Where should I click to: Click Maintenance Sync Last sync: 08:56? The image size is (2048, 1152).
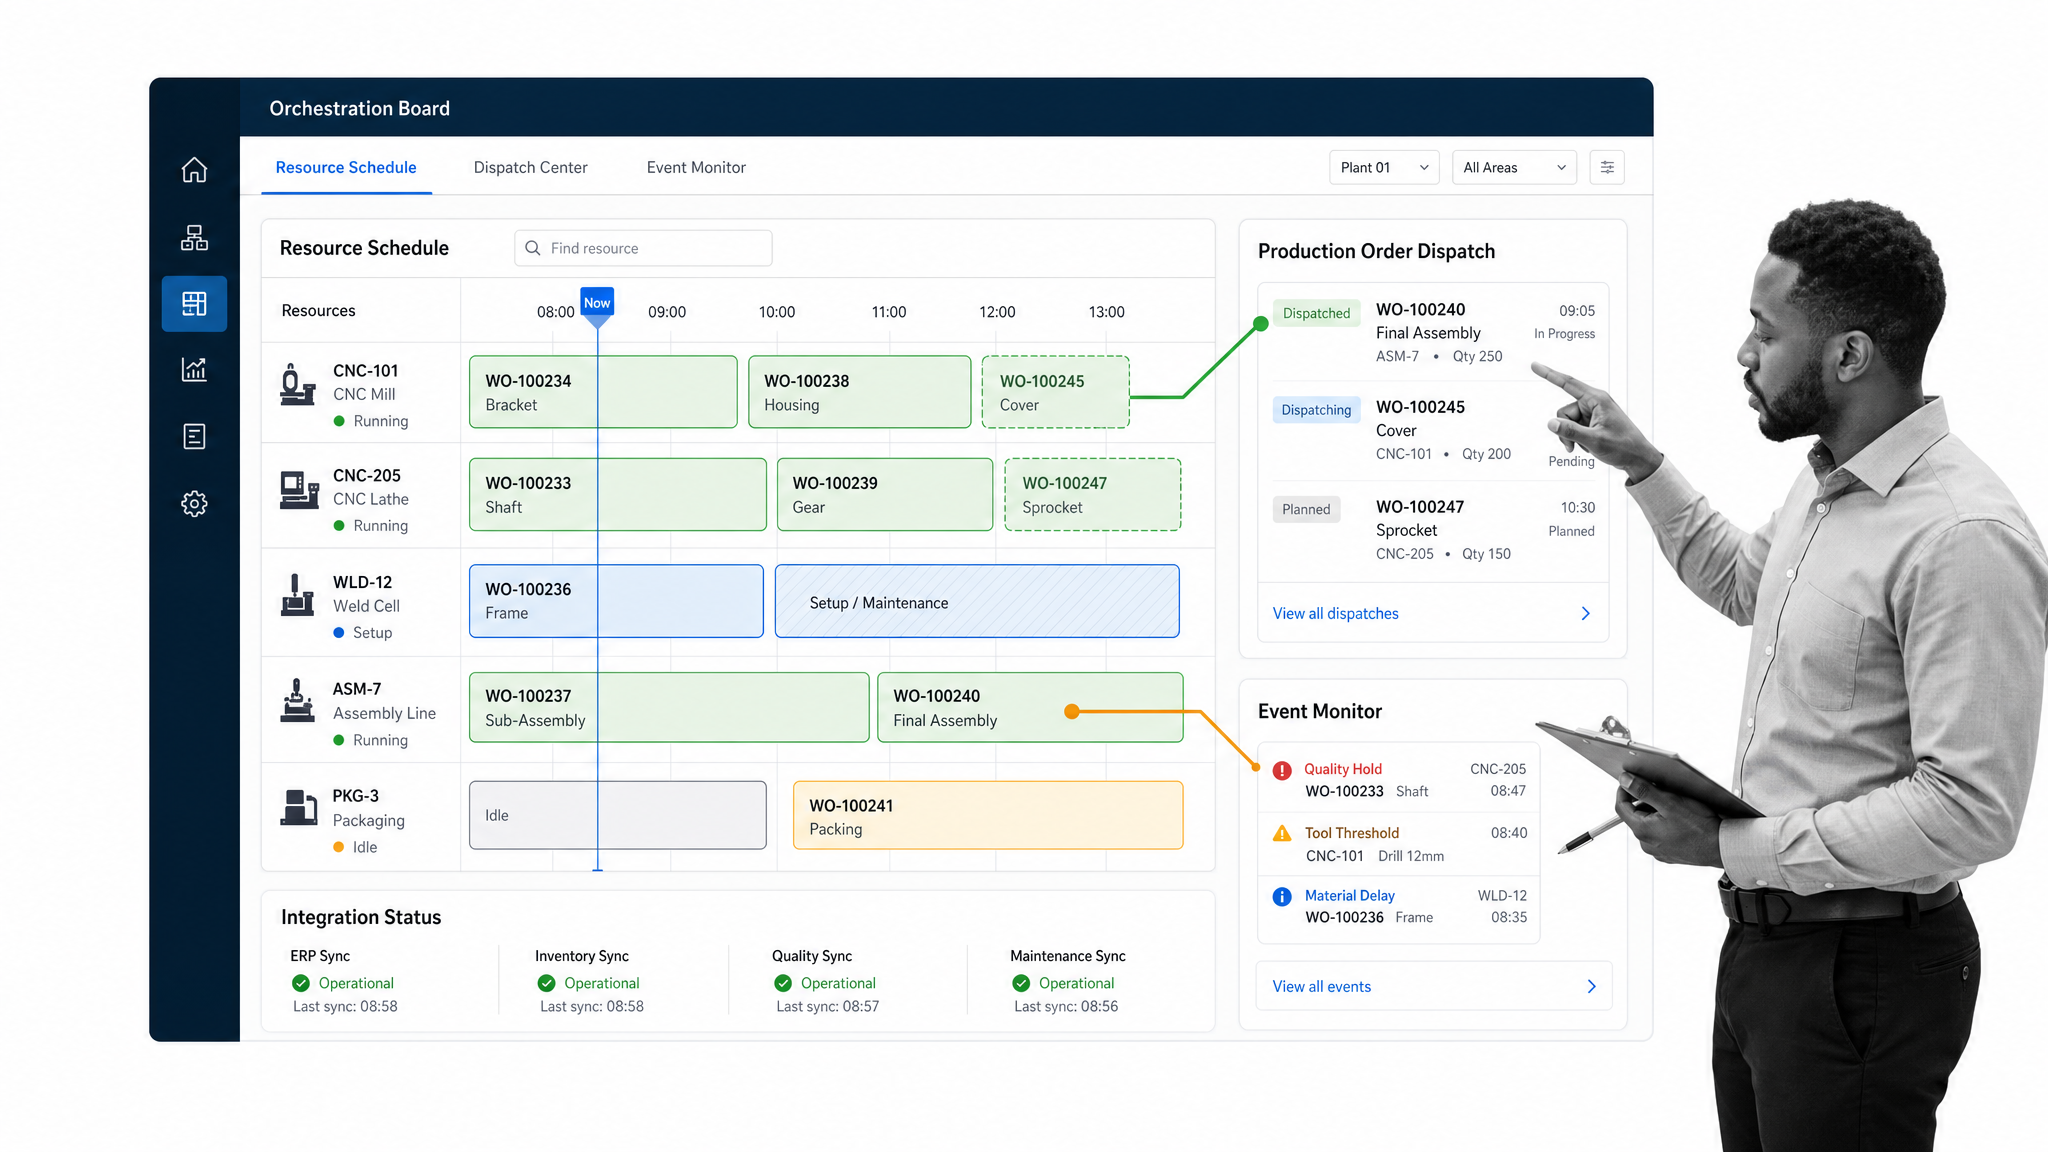click(1066, 1007)
